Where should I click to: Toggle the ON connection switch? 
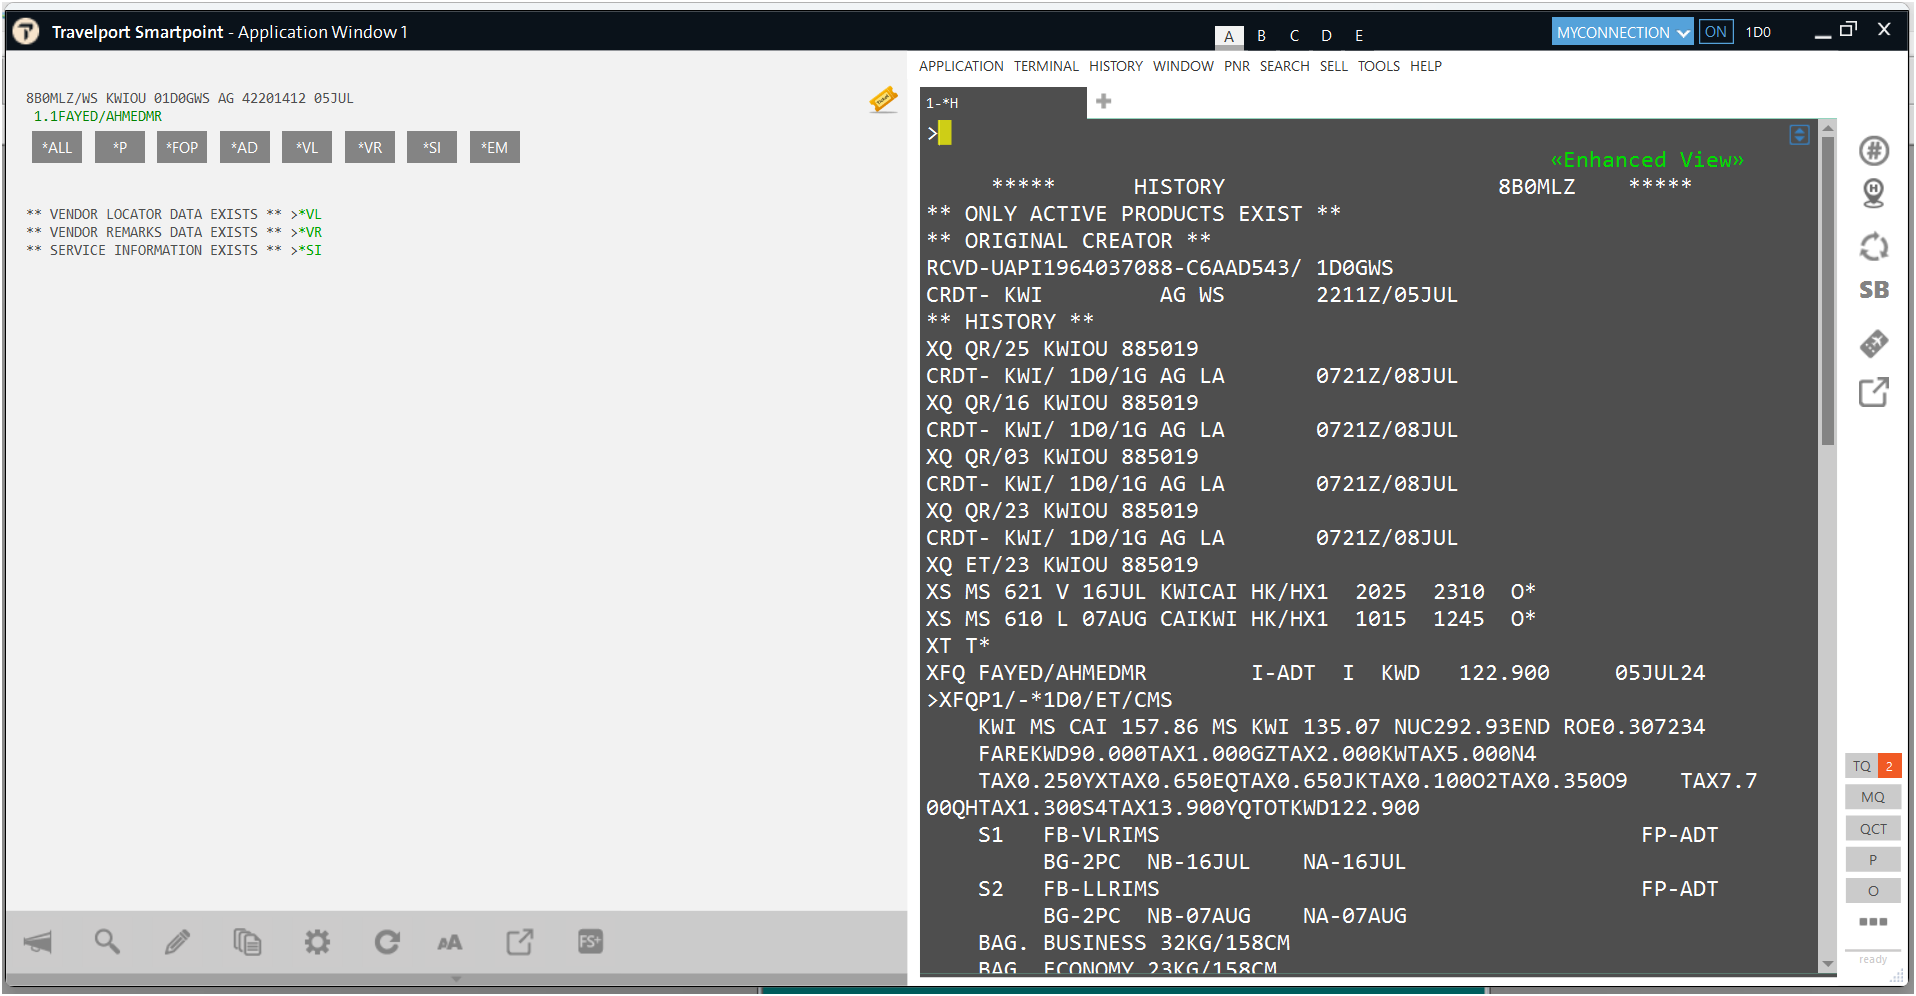[1716, 32]
